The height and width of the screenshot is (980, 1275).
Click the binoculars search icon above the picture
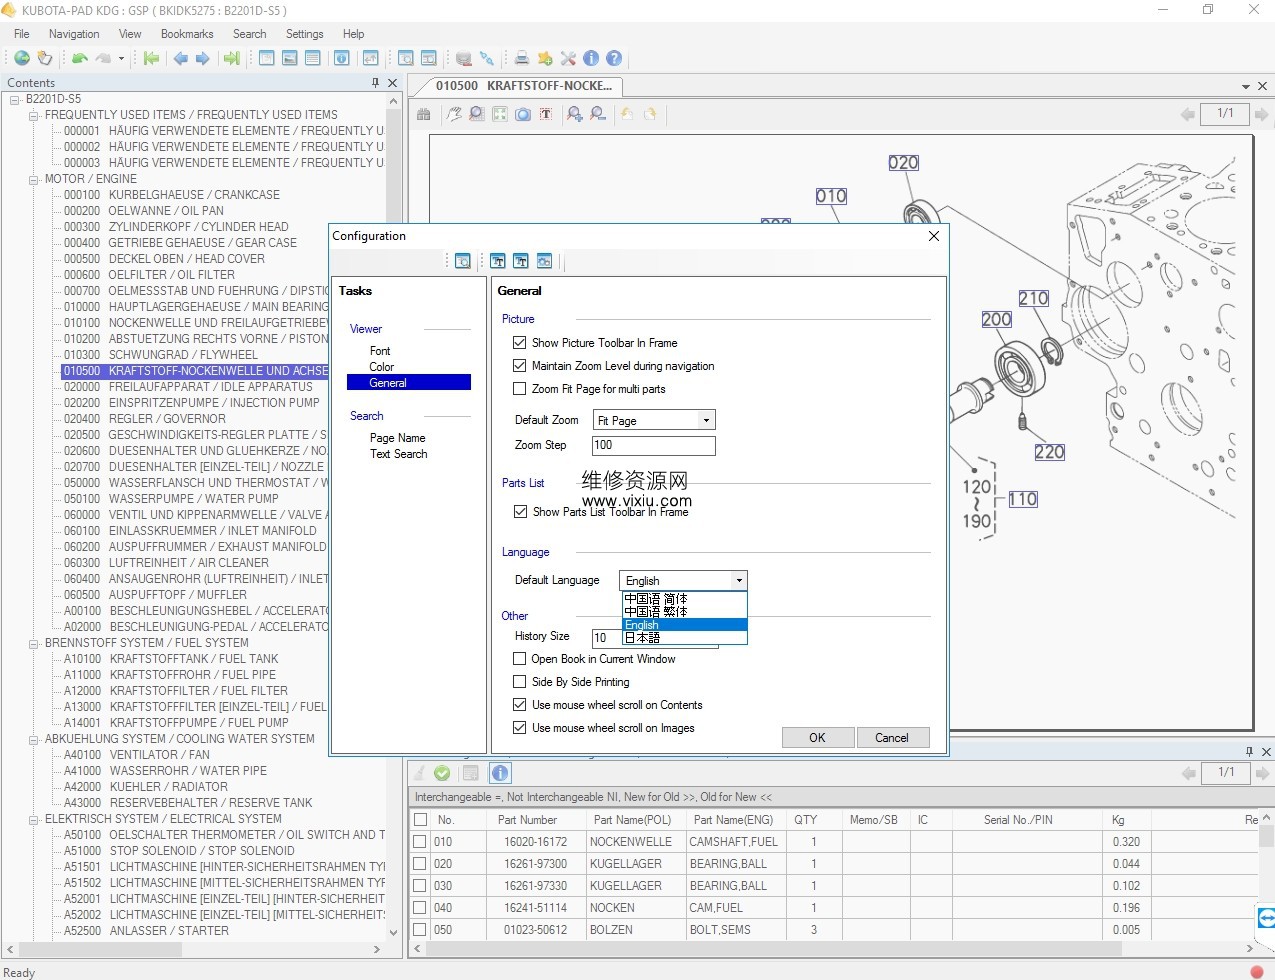click(x=424, y=114)
